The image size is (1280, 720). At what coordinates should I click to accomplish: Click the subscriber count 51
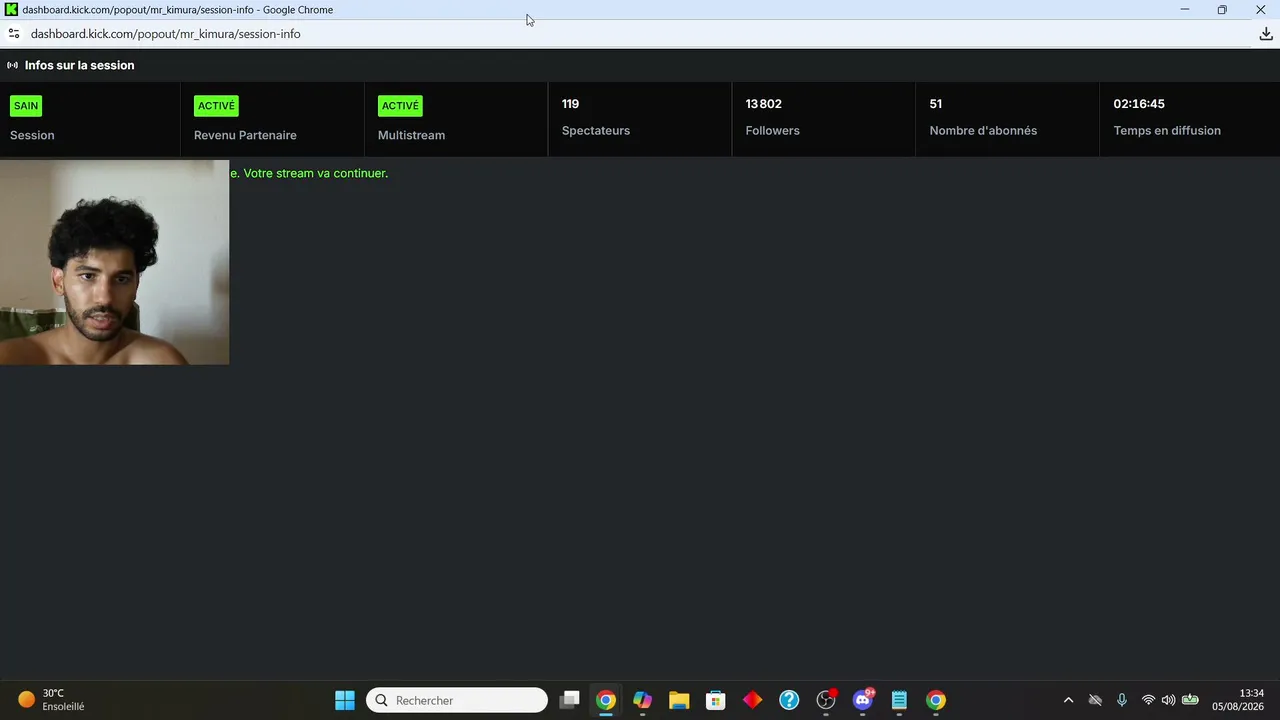(936, 104)
